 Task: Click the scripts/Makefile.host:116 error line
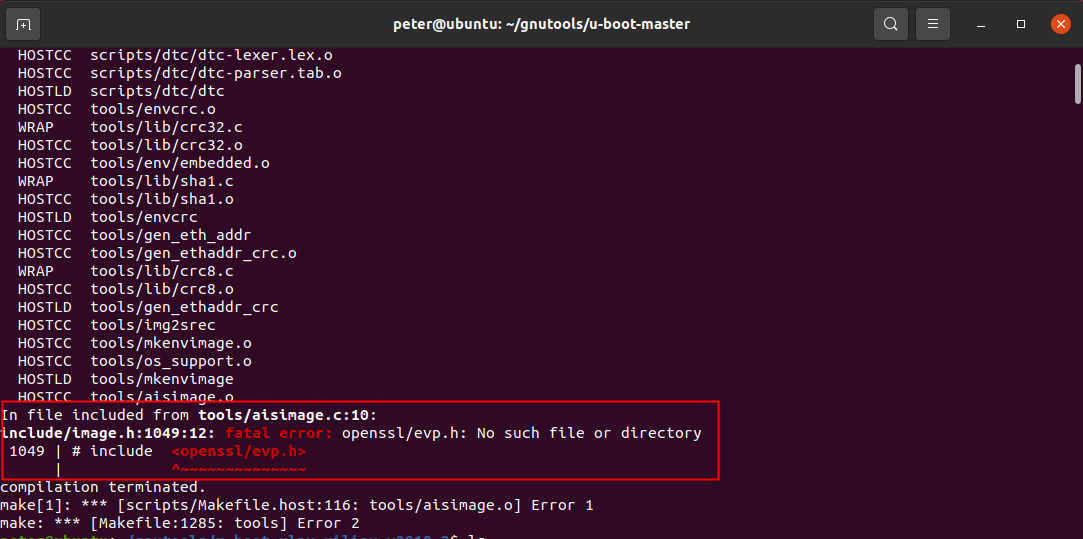click(x=296, y=505)
